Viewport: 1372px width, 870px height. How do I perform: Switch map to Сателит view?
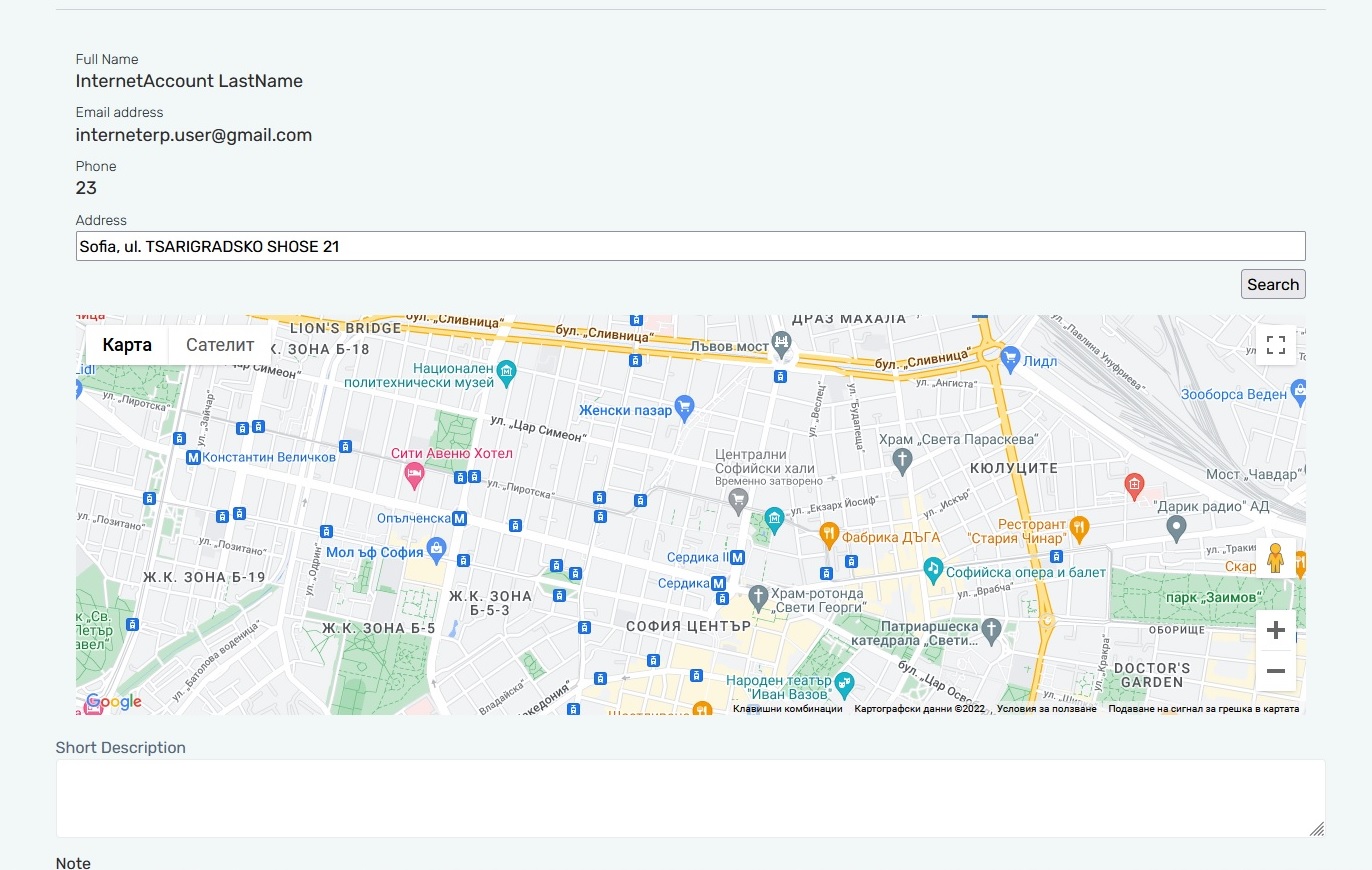click(x=220, y=345)
